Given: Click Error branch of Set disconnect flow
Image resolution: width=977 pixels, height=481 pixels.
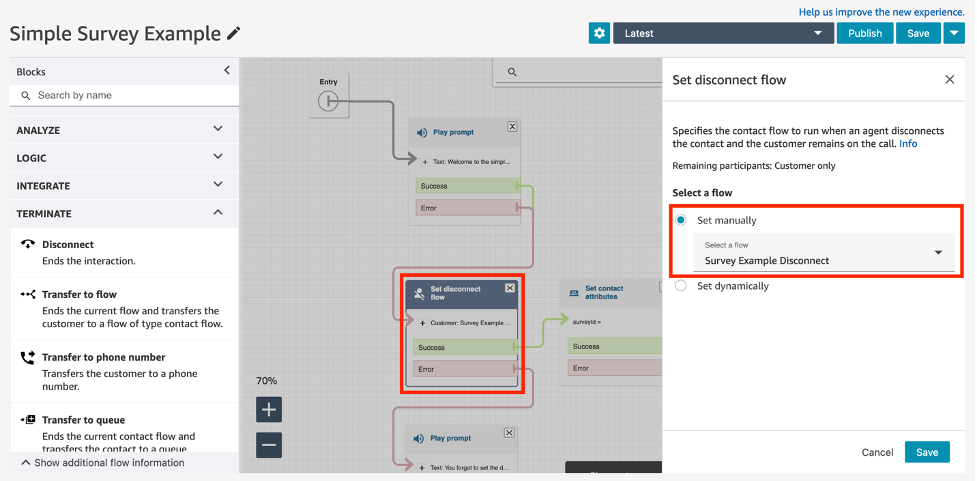Looking at the screenshot, I should tap(464, 369).
